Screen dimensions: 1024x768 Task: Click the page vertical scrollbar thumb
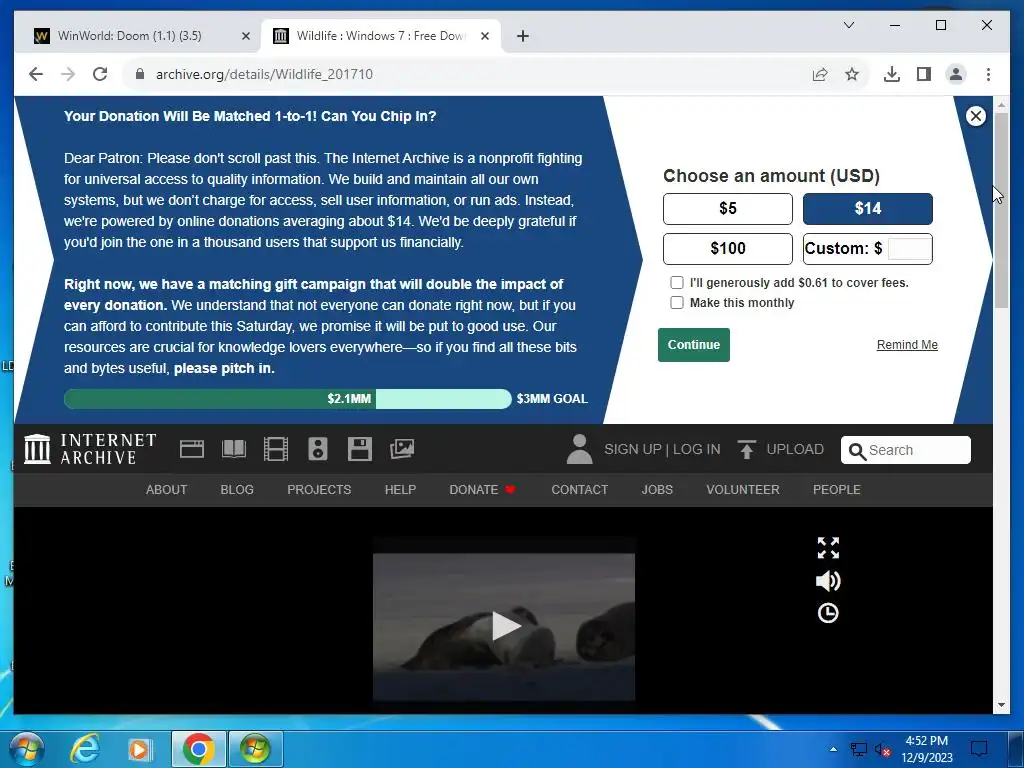point(1001,209)
